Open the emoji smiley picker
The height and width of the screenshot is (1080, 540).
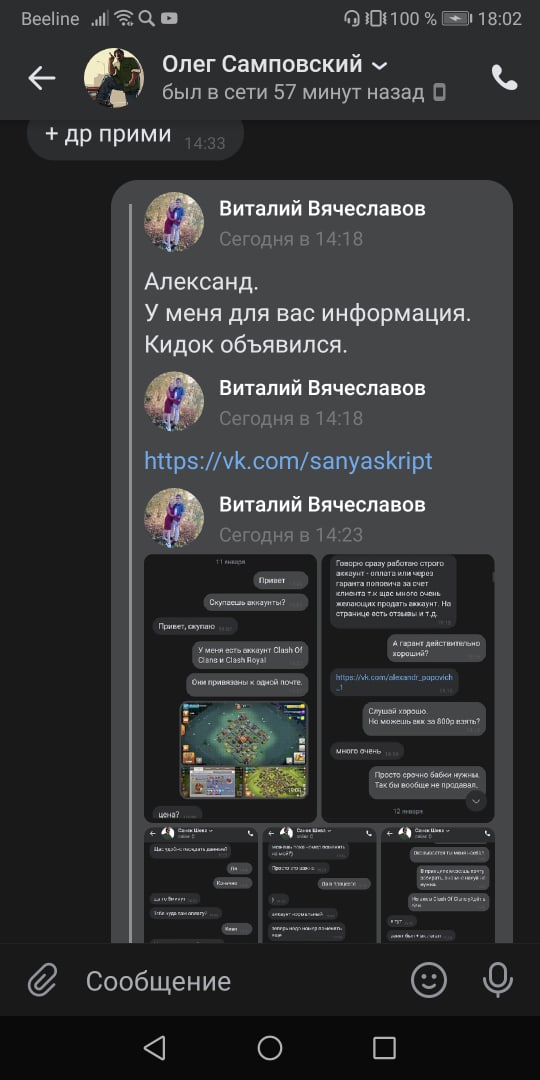pyautogui.click(x=429, y=979)
